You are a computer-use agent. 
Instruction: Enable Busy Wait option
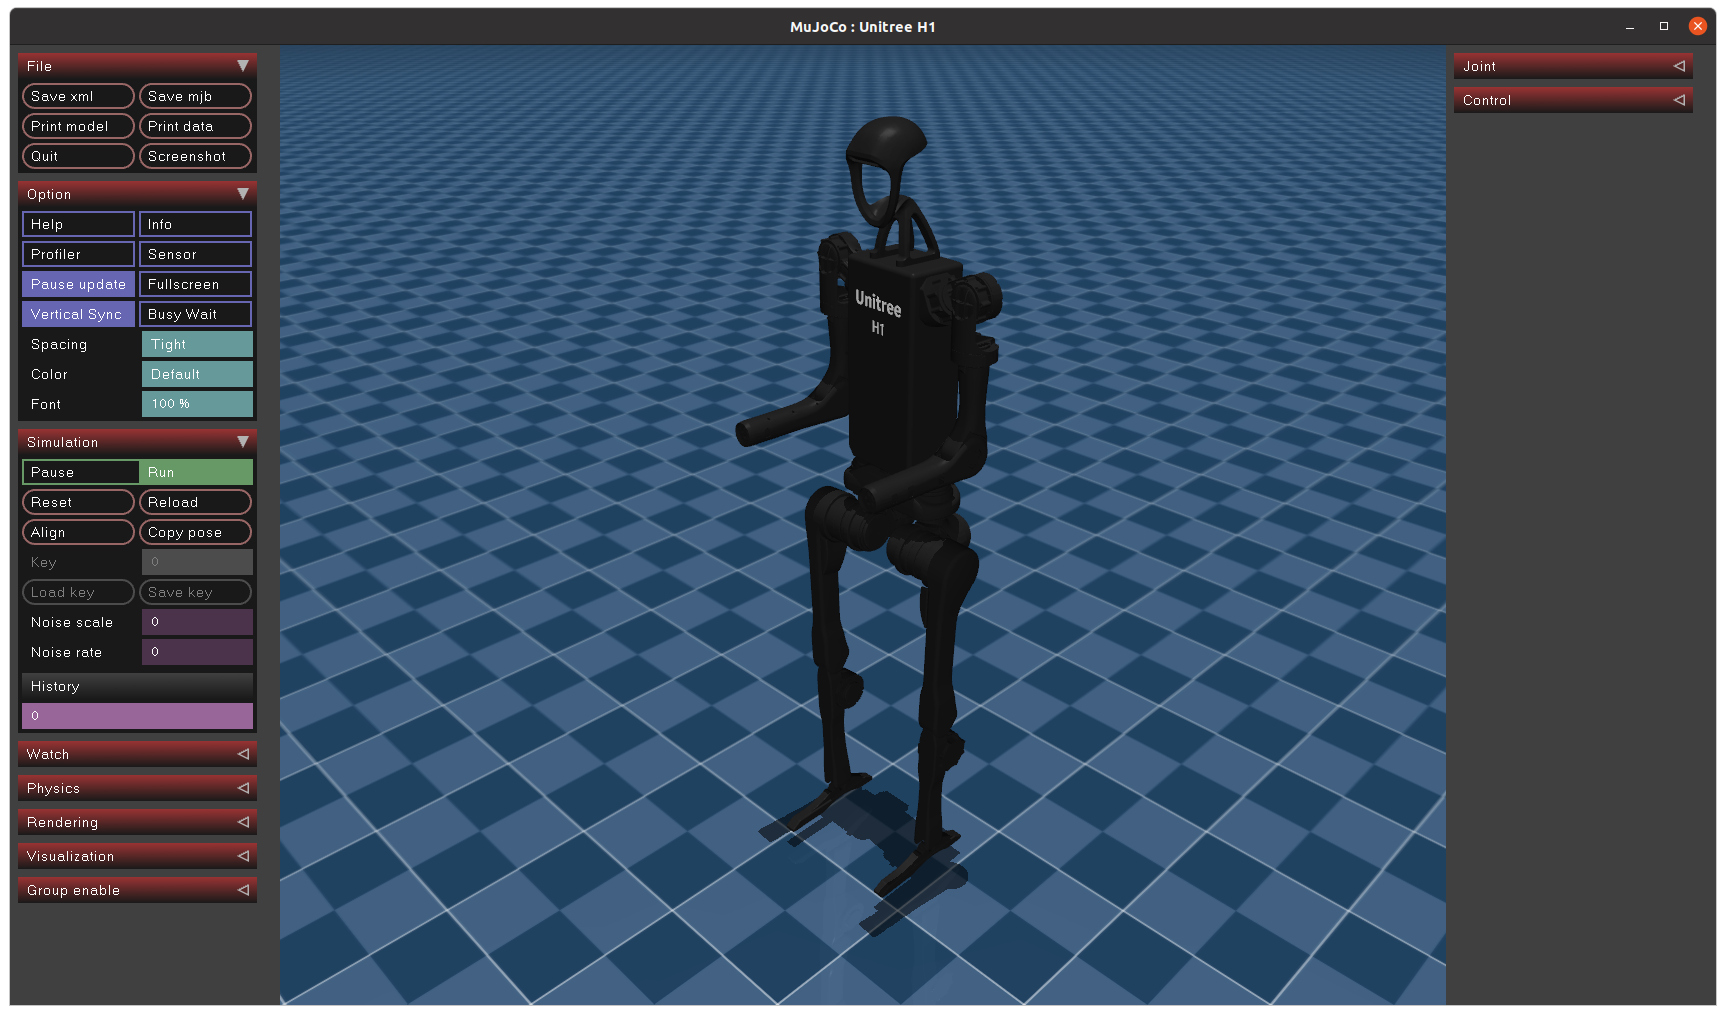(195, 314)
